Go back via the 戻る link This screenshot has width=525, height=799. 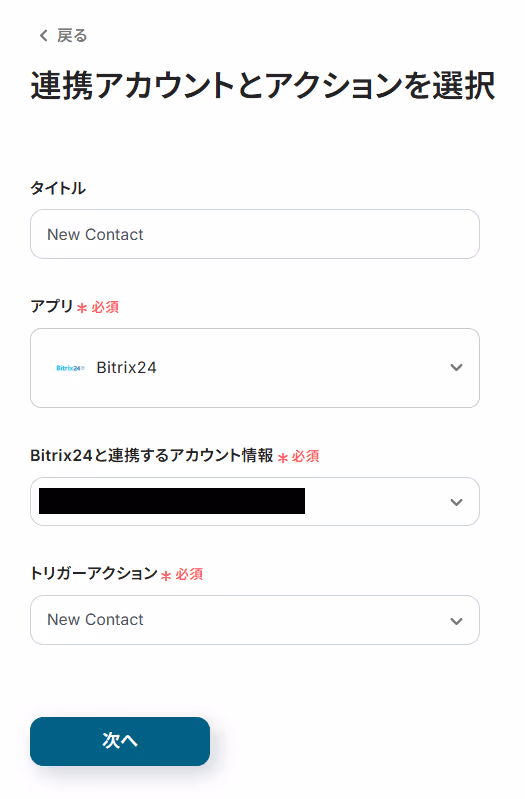click(63, 36)
